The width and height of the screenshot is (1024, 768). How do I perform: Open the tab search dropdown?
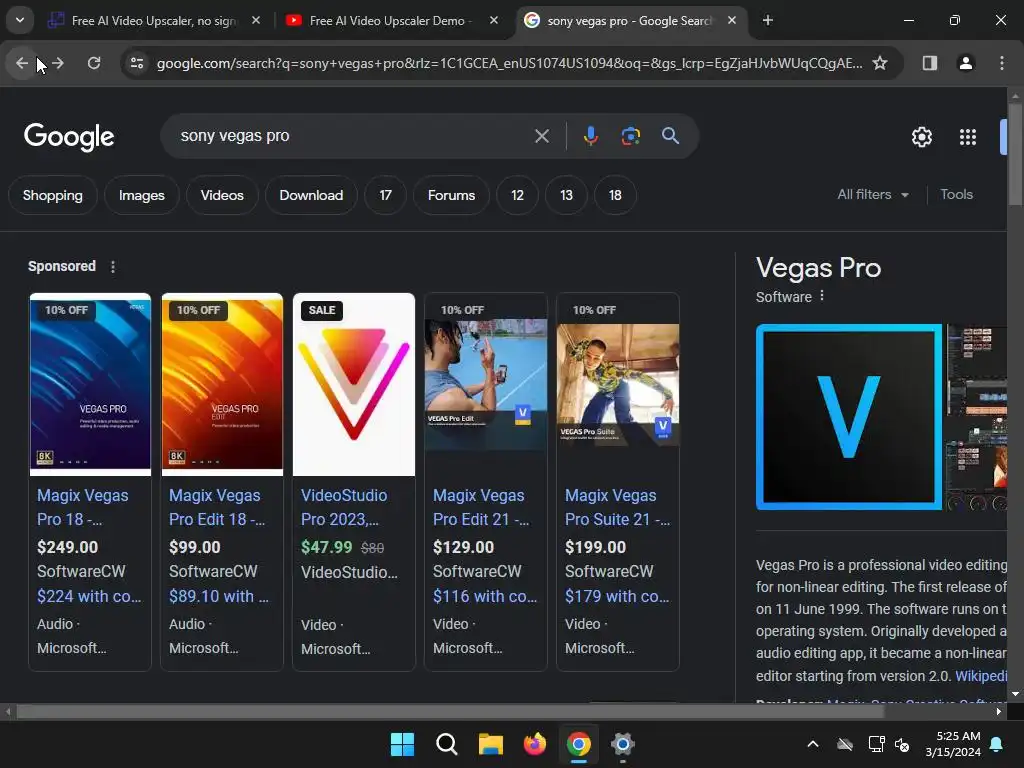point(20,20)
